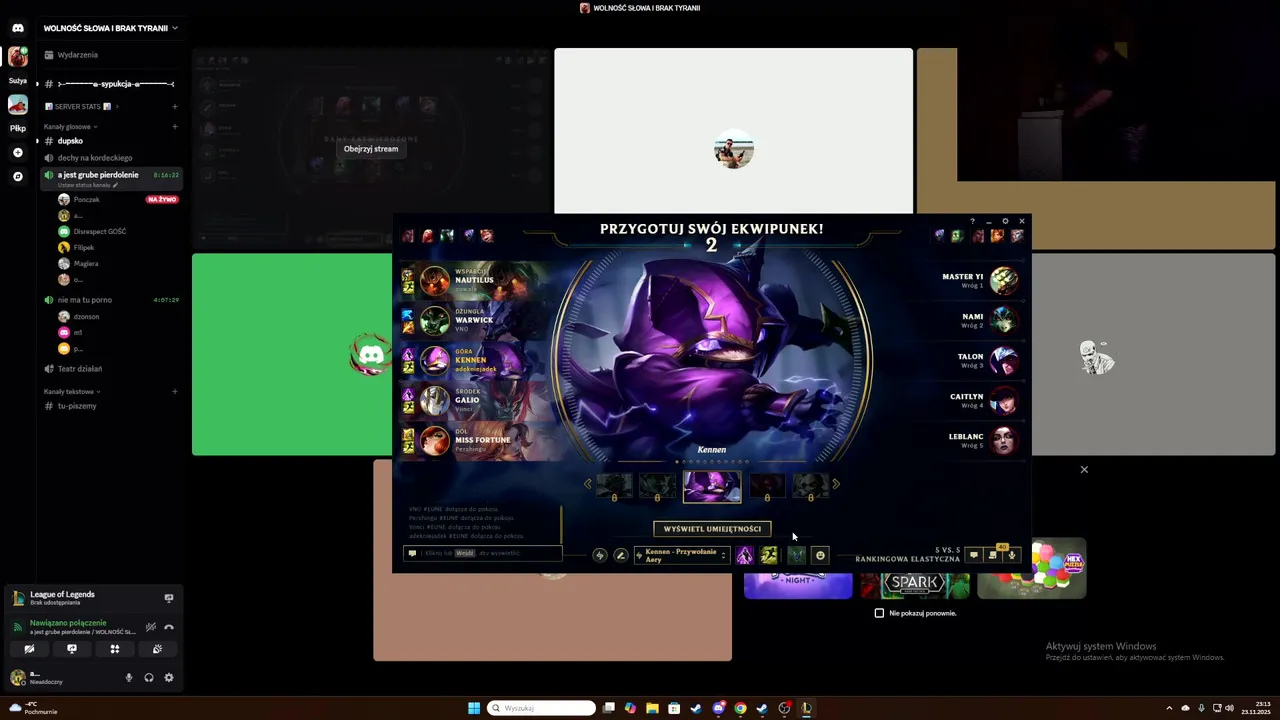This screenshot has width=1280, height=720.
Task: Change the second summoner spell
Action: click(768, 555)
